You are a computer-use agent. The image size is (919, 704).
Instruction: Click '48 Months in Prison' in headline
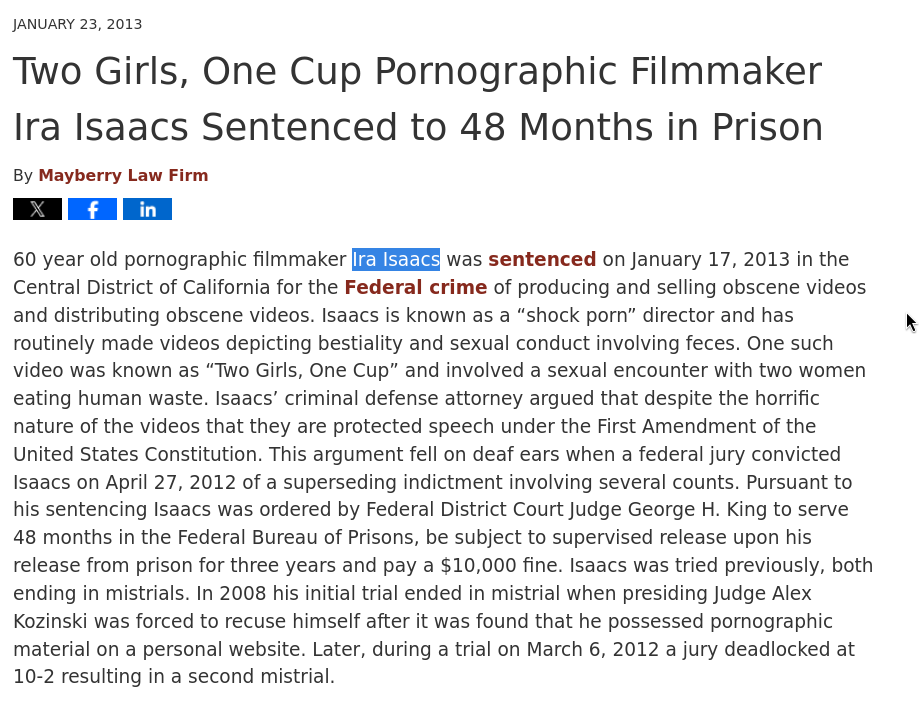(642, 127)
